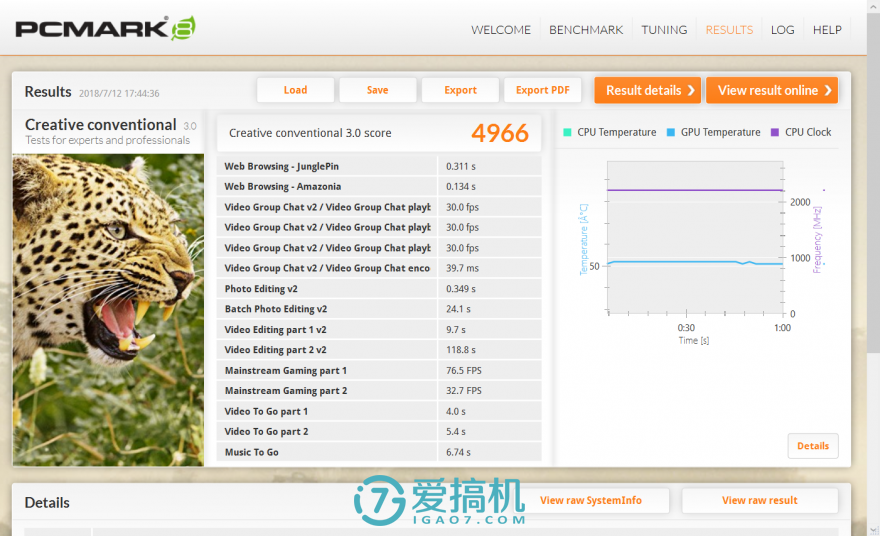Click the Creative conventional score 4966
This screenshot has width=880, height=536.
point(499,133)
